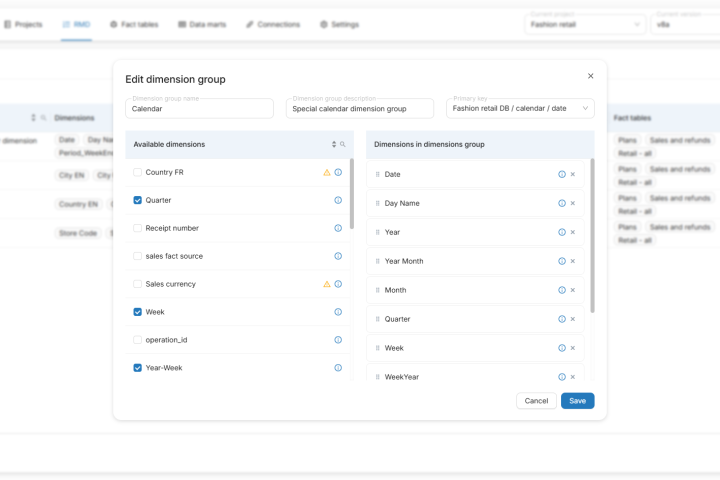Show info for Receipt number
This screenshot has width=720, height=480.
(338, 228)
